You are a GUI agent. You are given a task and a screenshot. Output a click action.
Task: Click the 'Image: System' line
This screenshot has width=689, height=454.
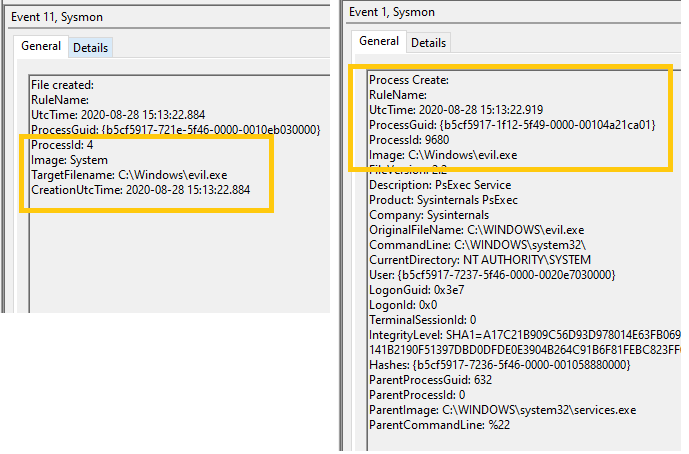coord(69,160)
